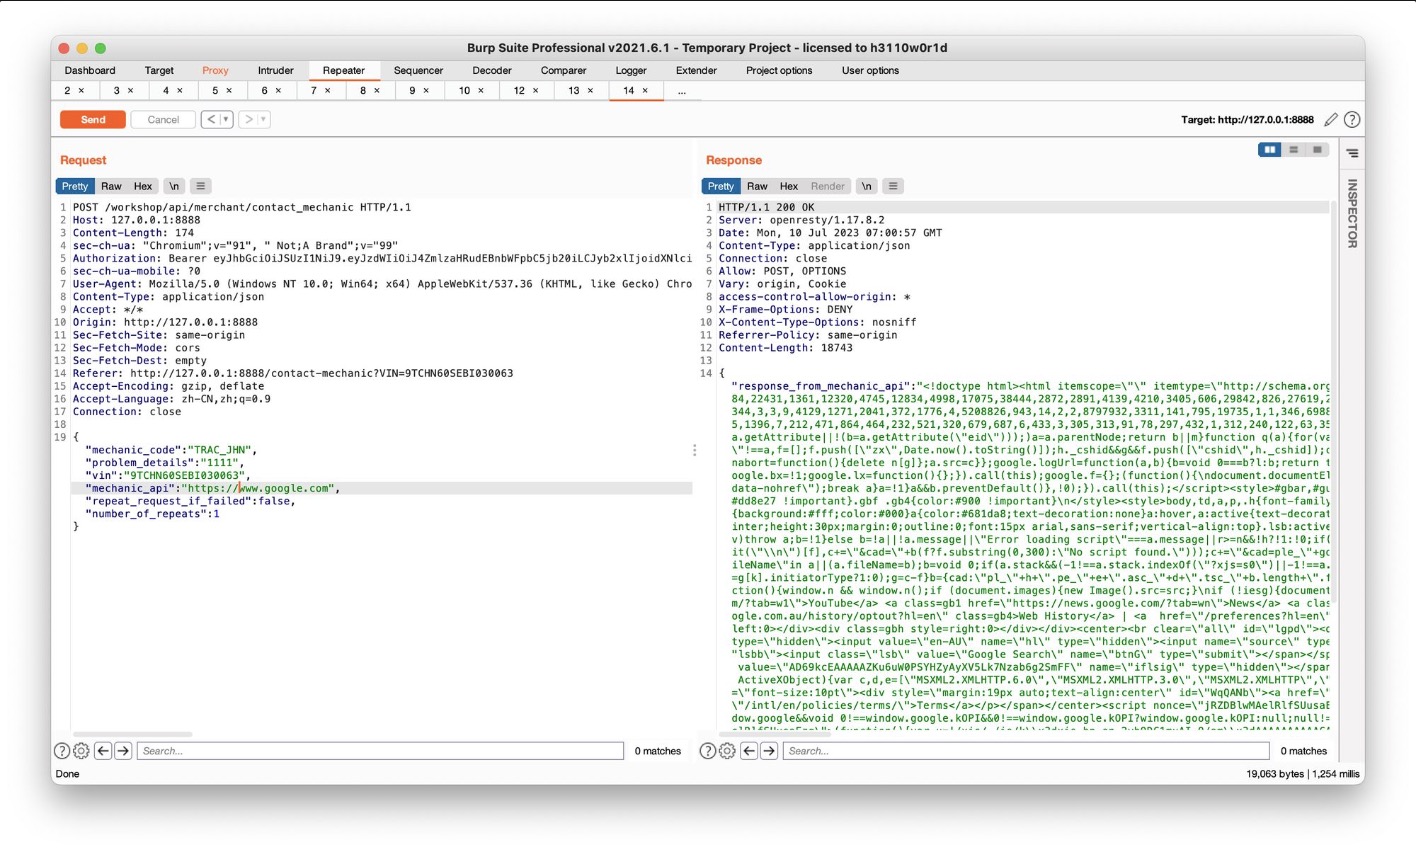
Task: Edit the target with the pencil icon
Action: click(1331, 120)
